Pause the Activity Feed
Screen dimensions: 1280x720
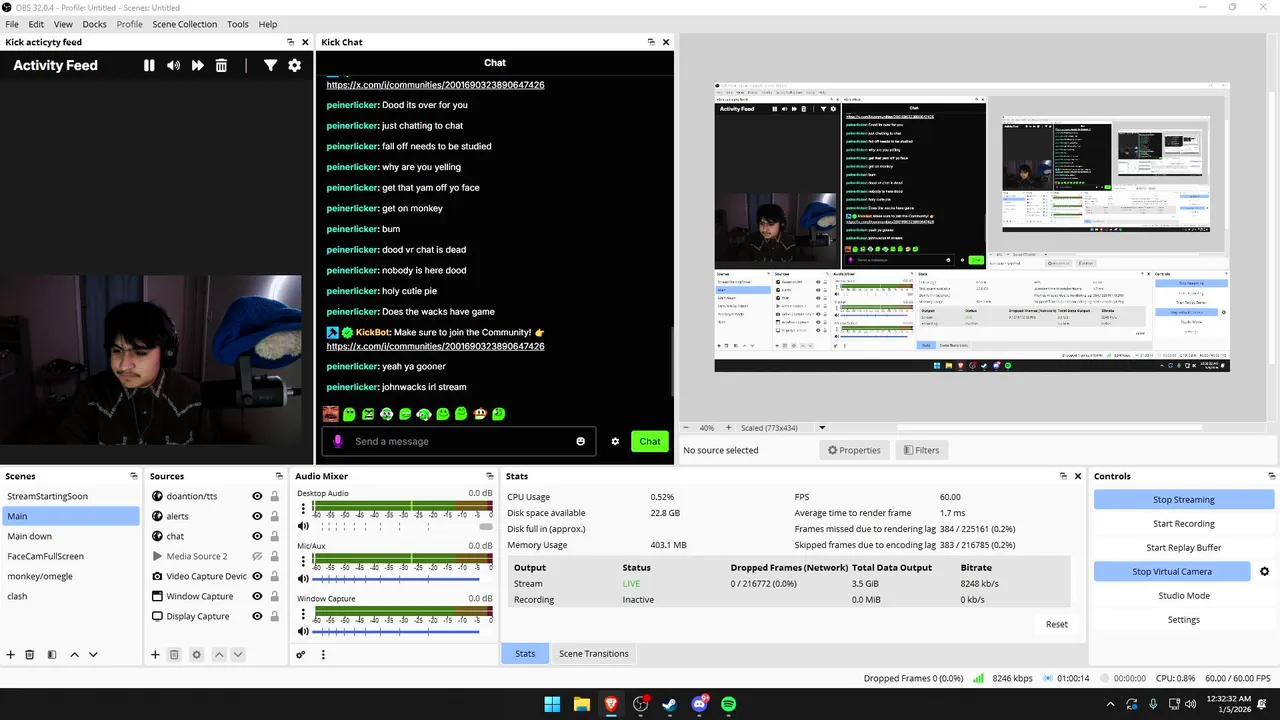[149, 65]
